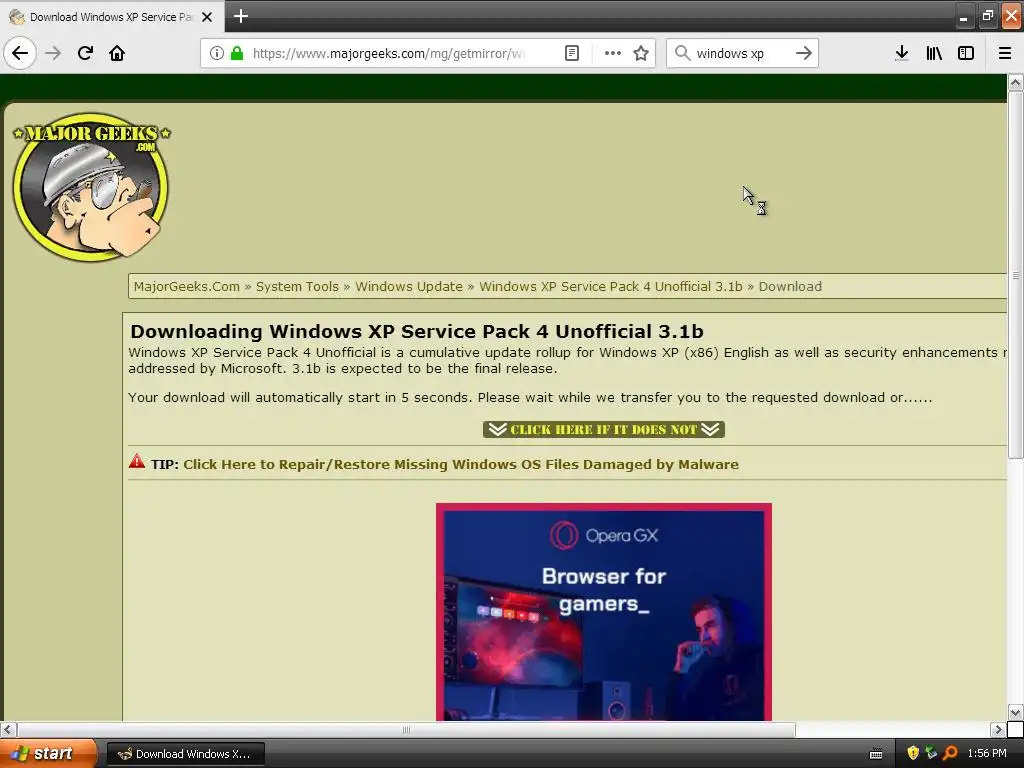Open Windows Update breadcrumb link
The height and width of the screenshot is (768, 1024).
[409, 287]
